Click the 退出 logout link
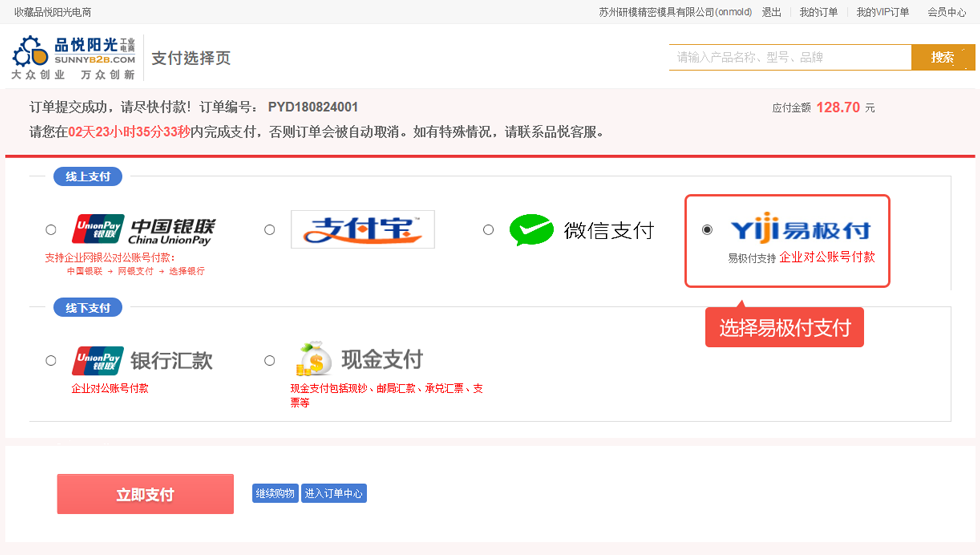The image size is (980, 555). click(771, 12)
